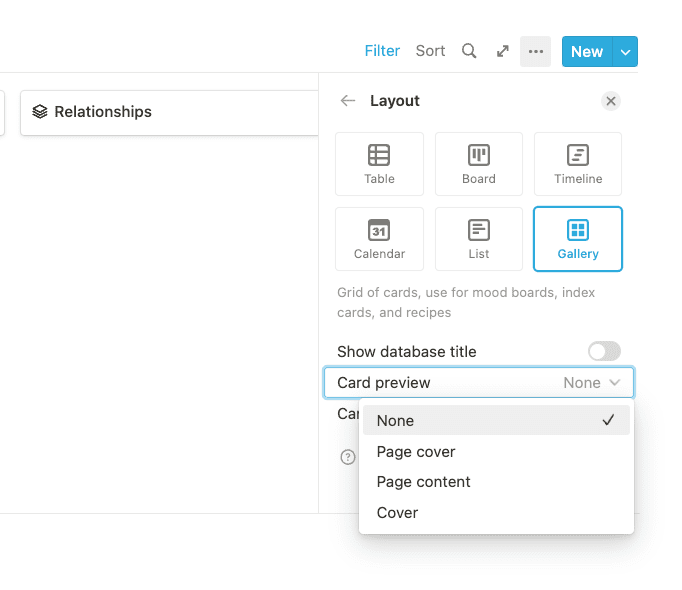This screenshot has width=682, height=590.
Task: Select the Gallery layout
Action: pyautogui.click(x=578, y=239)
